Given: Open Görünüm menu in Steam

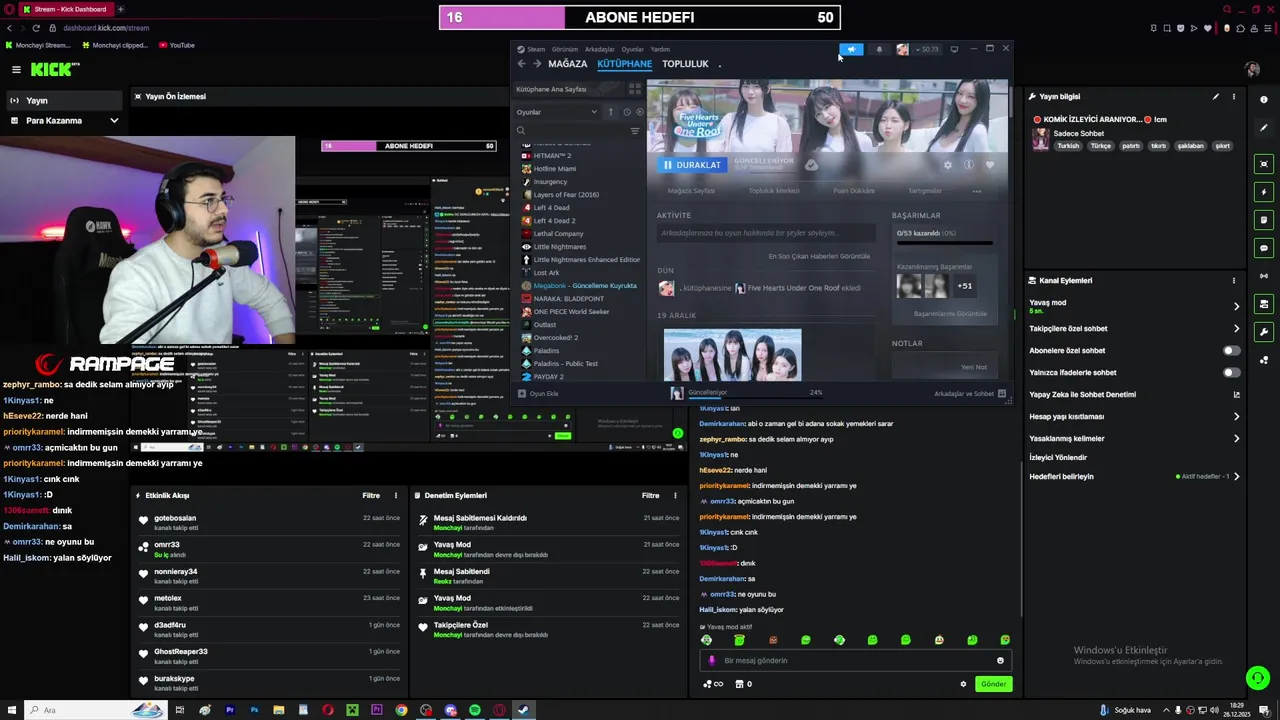Looking at the screenshot, I should click(x=565, y=49).
